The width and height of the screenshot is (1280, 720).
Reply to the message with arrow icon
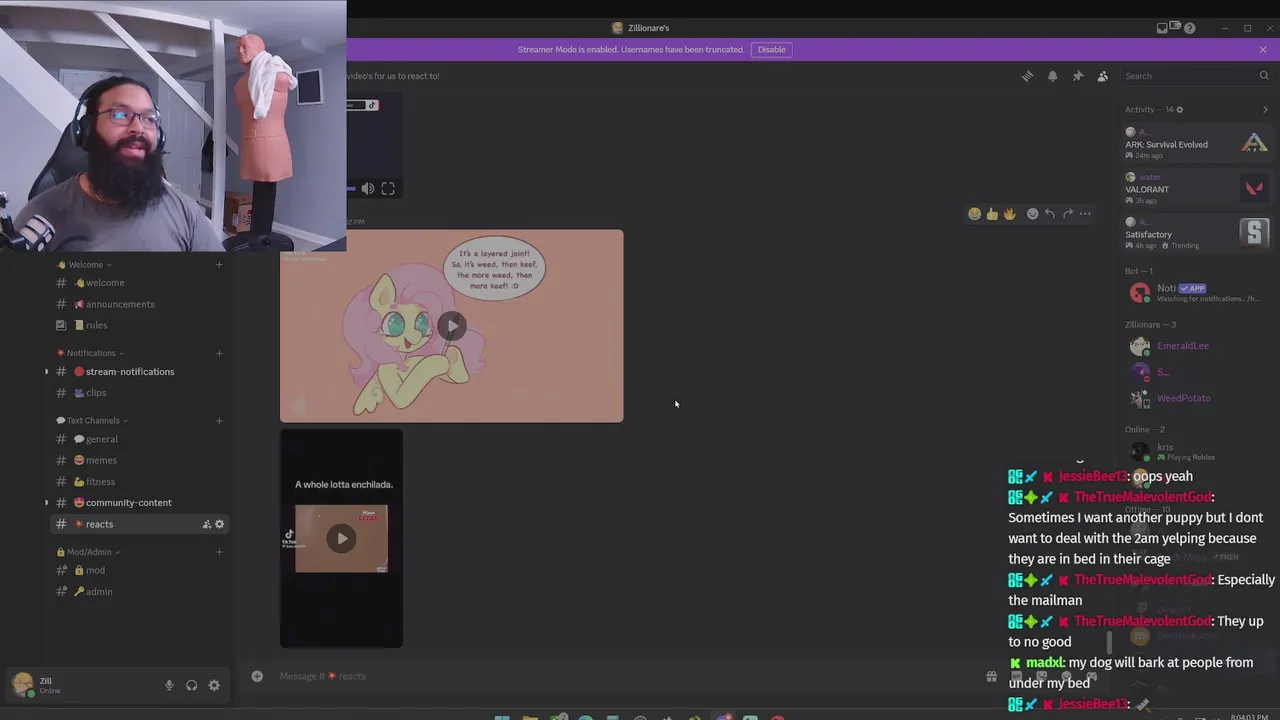pos(1050,213)
